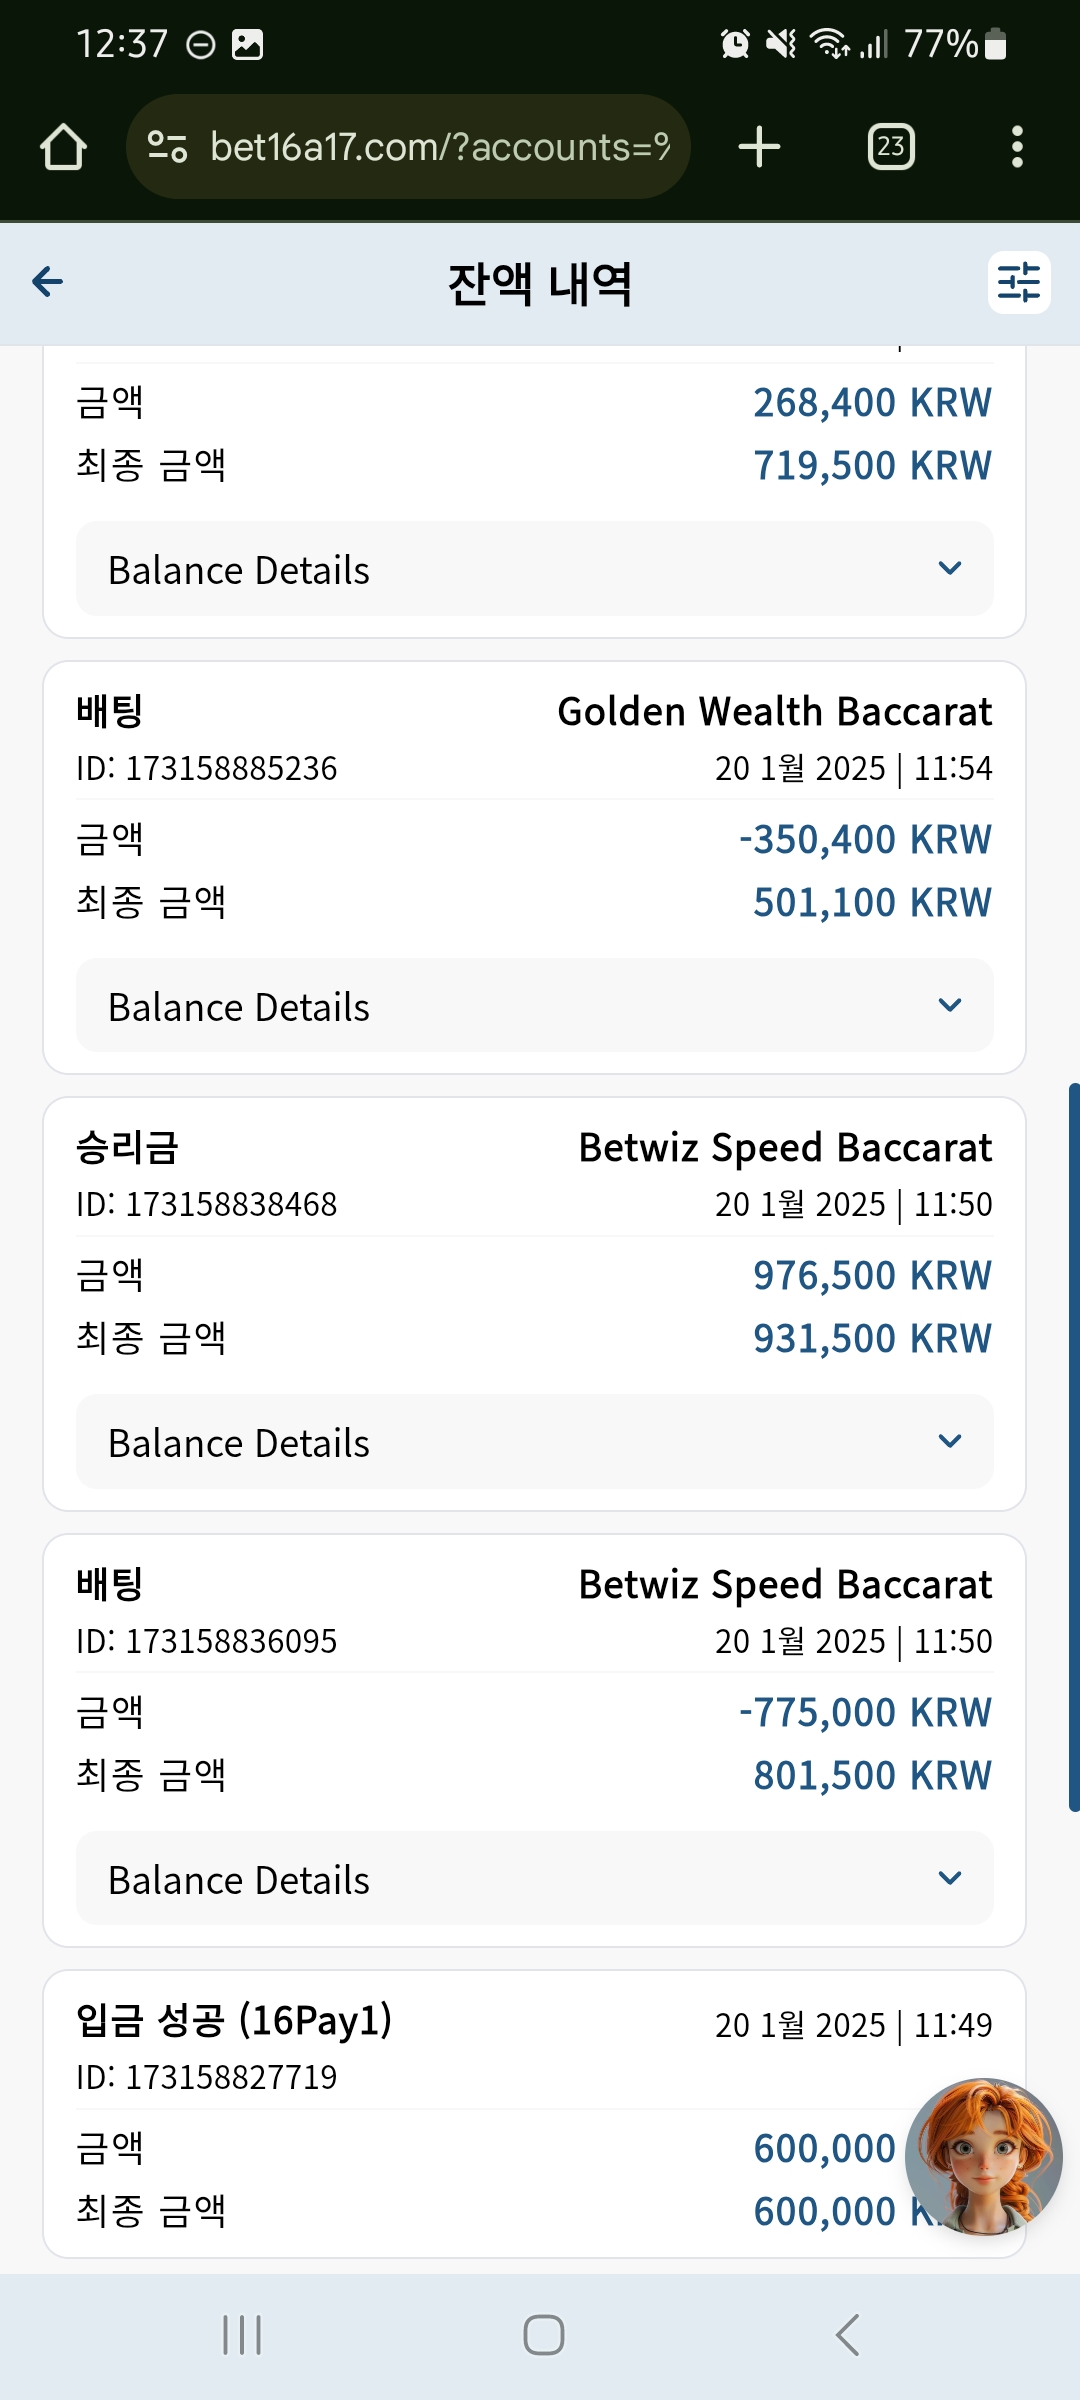Open the filter settings icon
Viewport: 1080px width, 2400px height.
[1019, 282]
